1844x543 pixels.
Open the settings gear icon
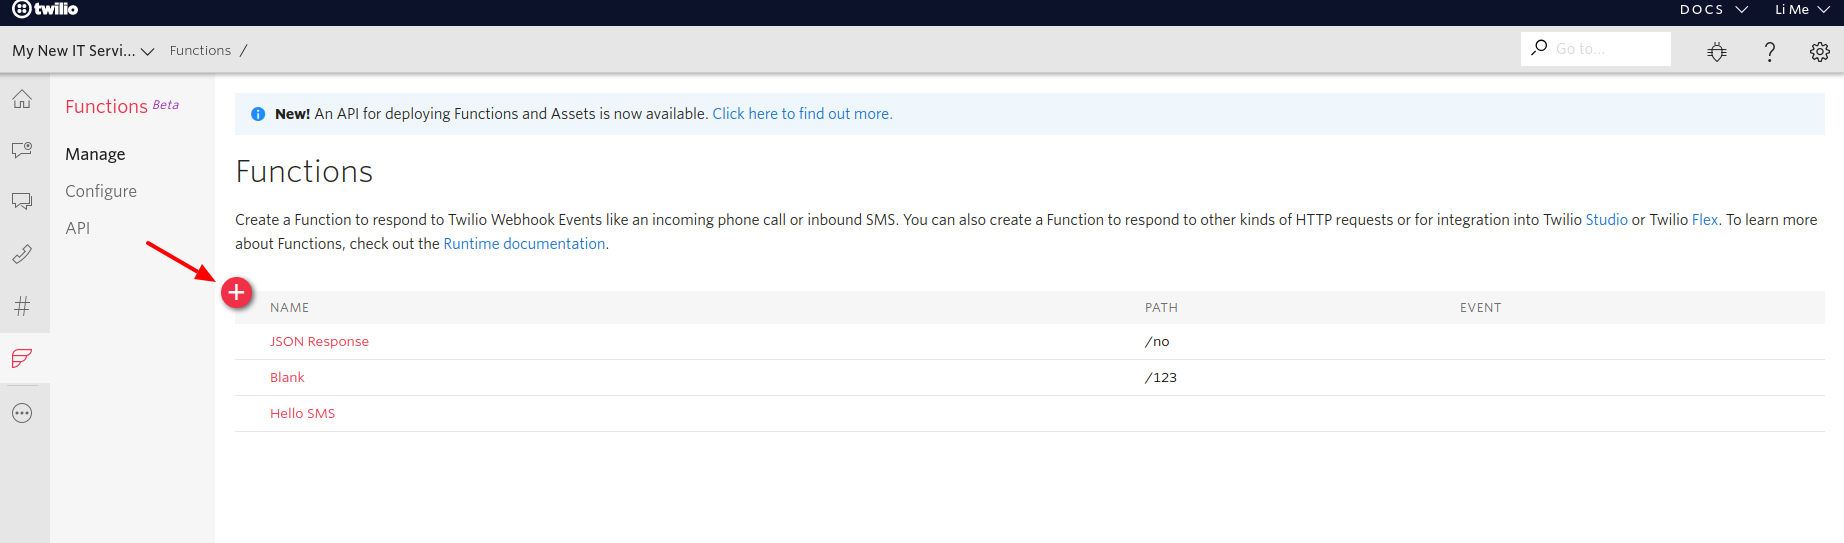[x=1820, y=51]
